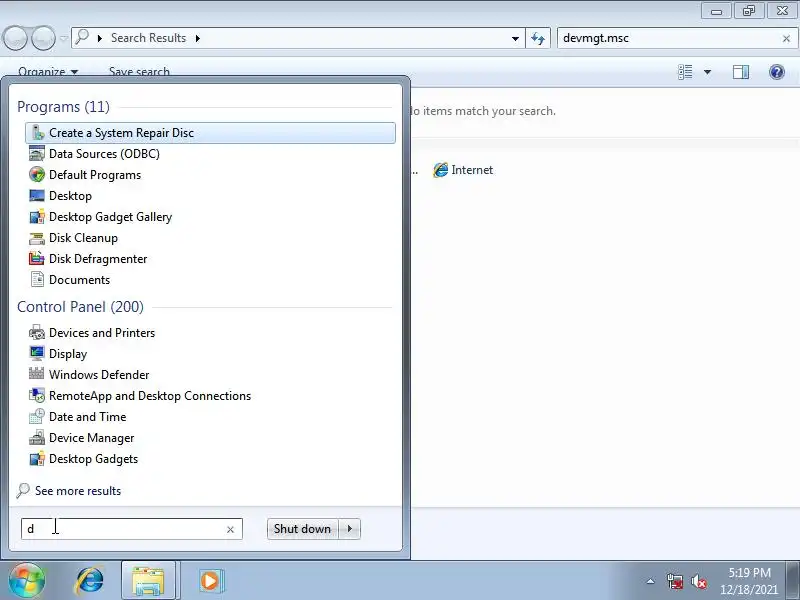Click the Show desktop strip

tap(793, 581)
